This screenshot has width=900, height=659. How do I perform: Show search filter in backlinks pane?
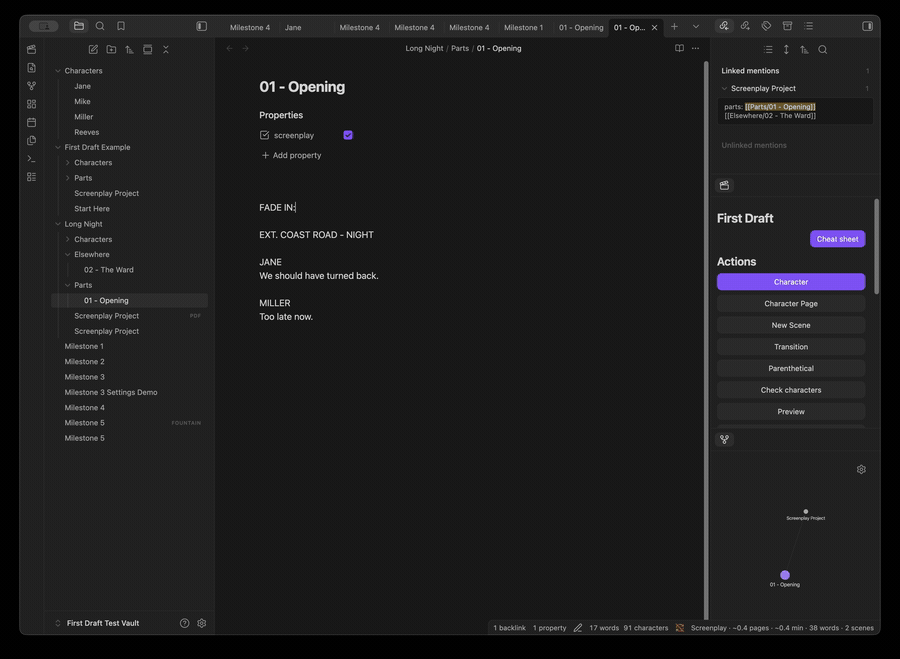tap(823, 49)
